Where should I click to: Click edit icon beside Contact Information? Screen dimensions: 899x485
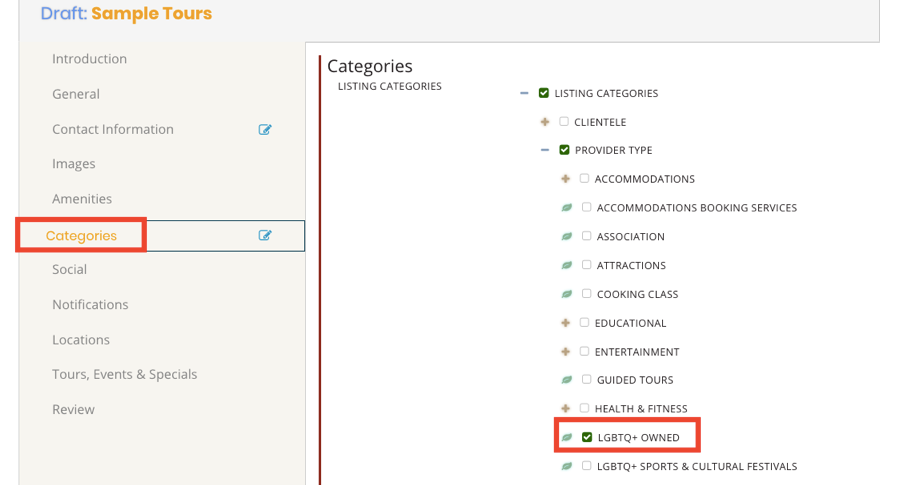click(x=265, y=130)
